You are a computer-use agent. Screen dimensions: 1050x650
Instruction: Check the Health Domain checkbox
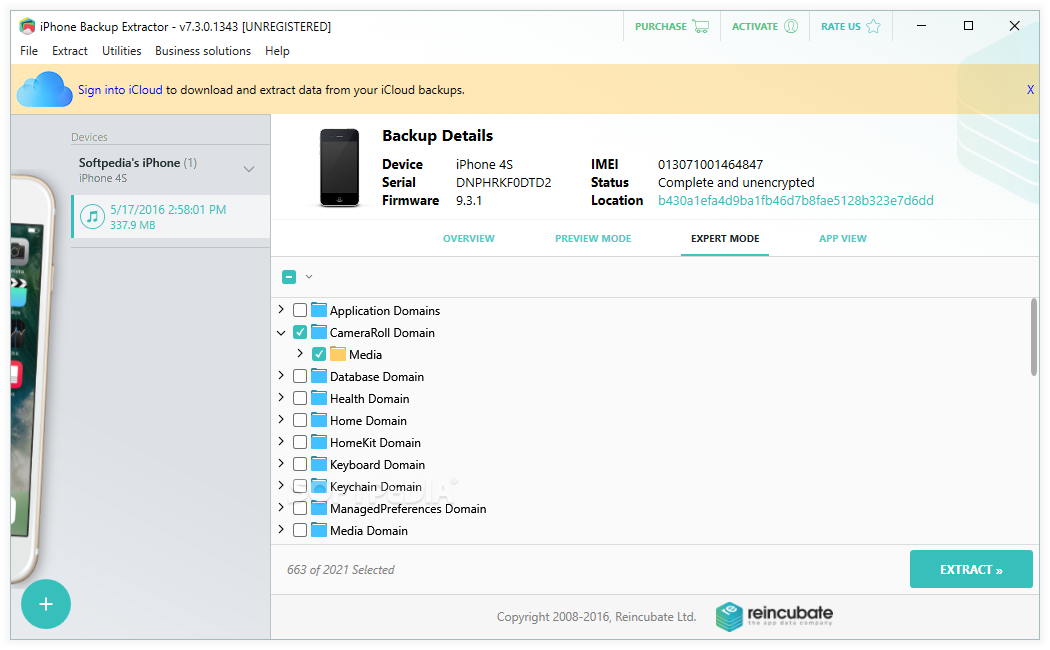click(x=300, y=398)
